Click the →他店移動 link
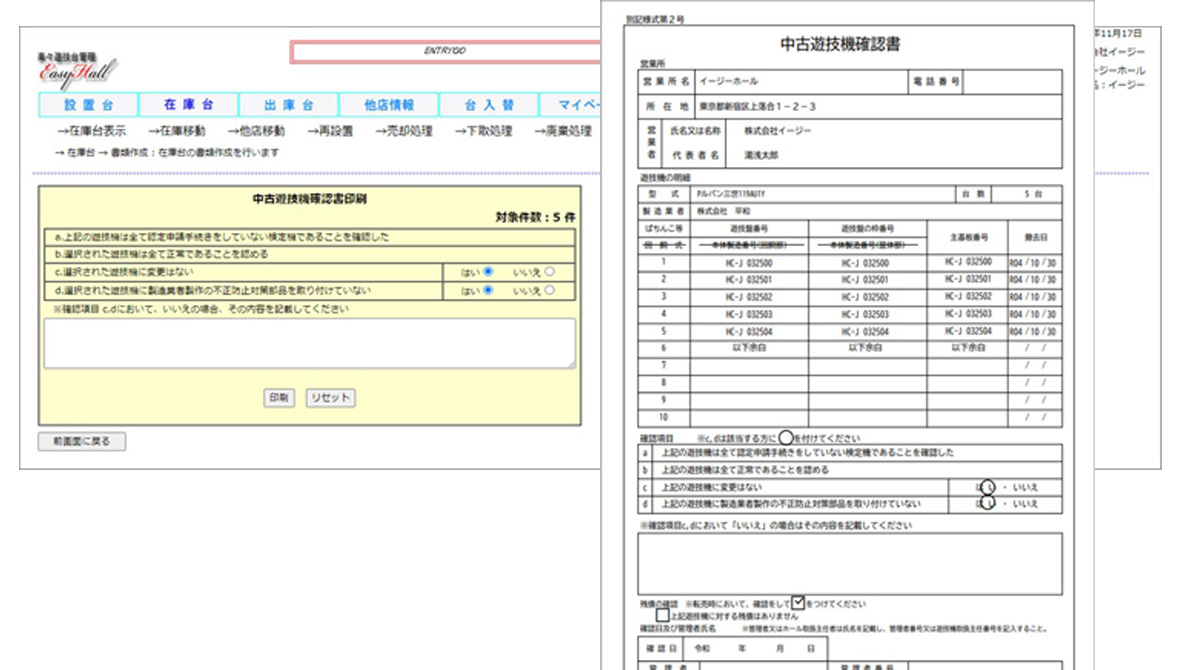 point(255,131)
